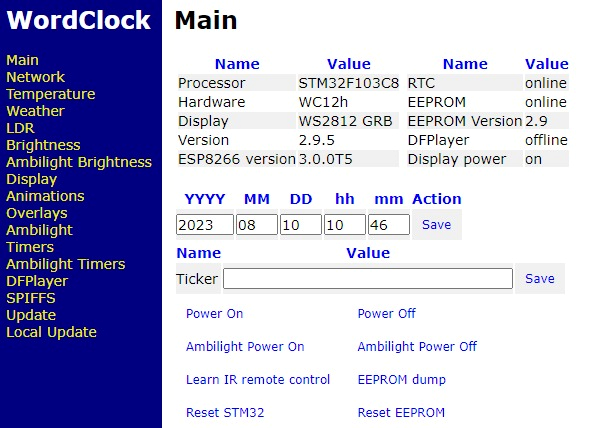The width and height of the screenshot is (600, 428).
Task: Click the Ticker text input field
Action: pyautogui.click(x=368, y=278)
